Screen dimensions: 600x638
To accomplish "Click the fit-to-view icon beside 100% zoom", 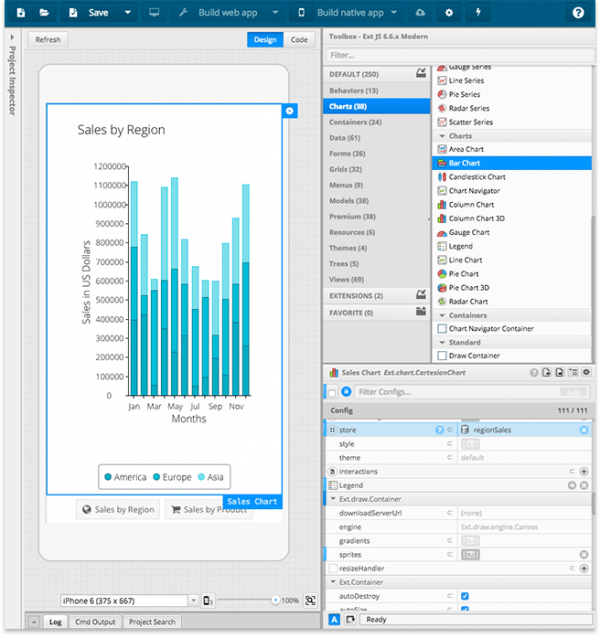I will 311,600.
